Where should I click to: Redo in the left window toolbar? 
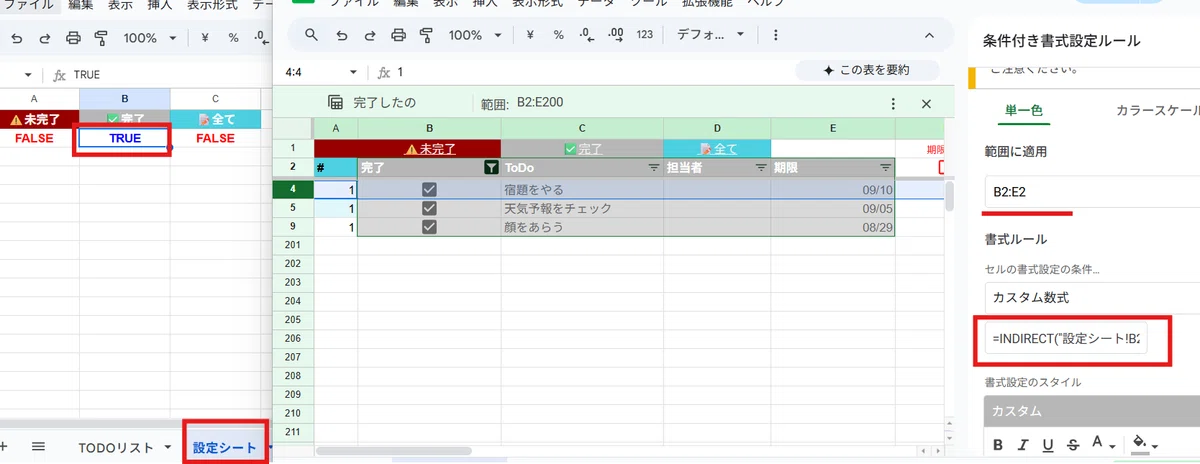[x=44, y=38]
